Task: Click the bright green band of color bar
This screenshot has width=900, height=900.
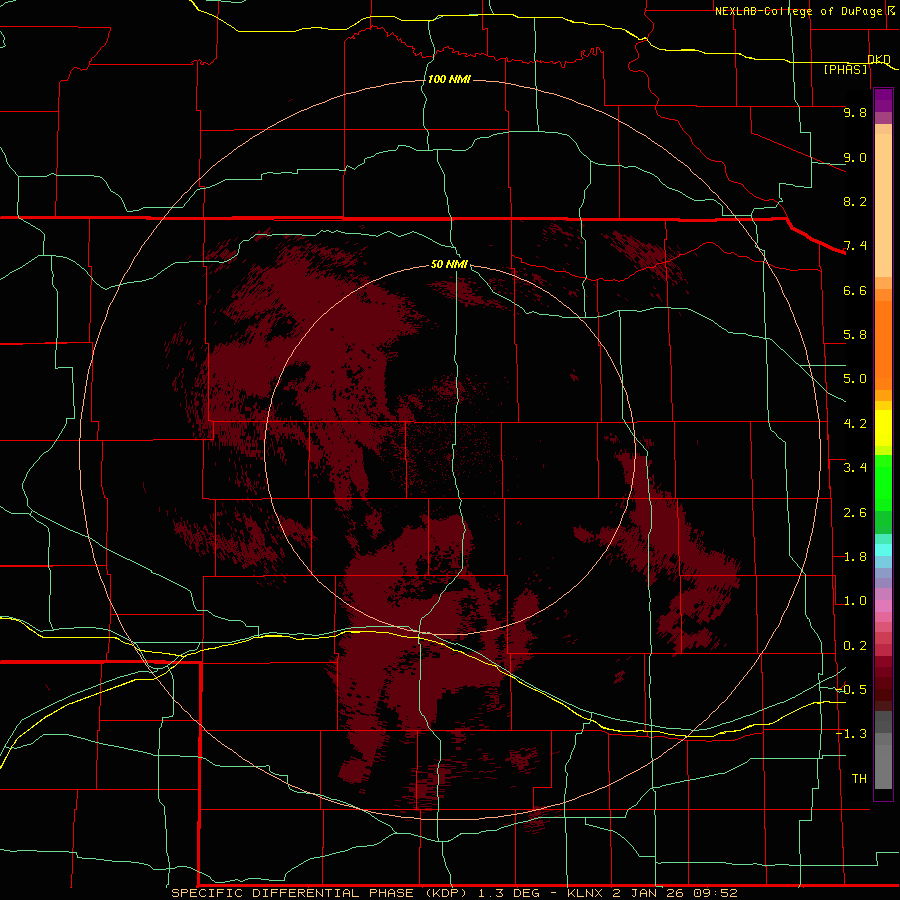Action: tap(883, 482)
